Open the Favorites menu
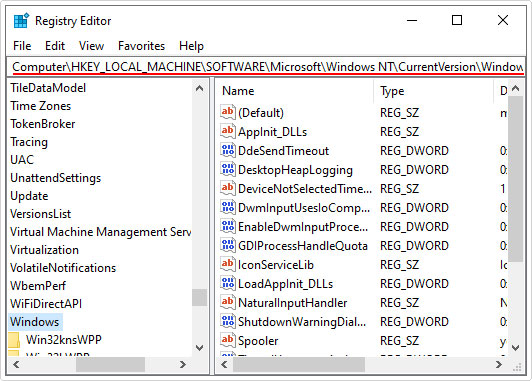 (x=141, y=46)
